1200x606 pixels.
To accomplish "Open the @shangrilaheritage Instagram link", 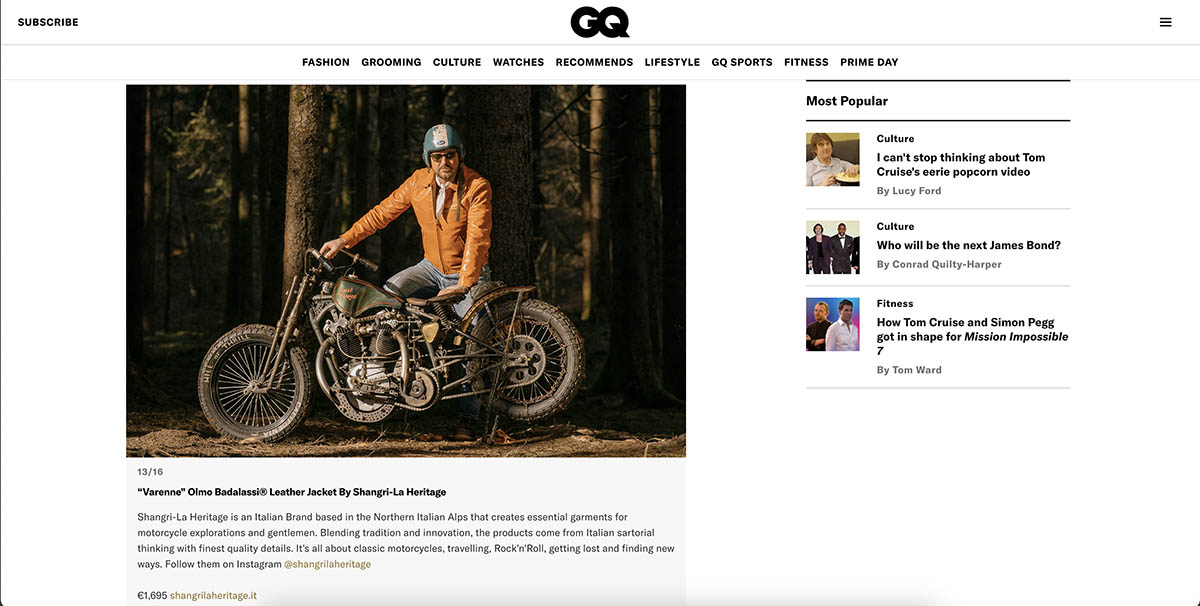I will pyautogui.click(x=327, y=564).
